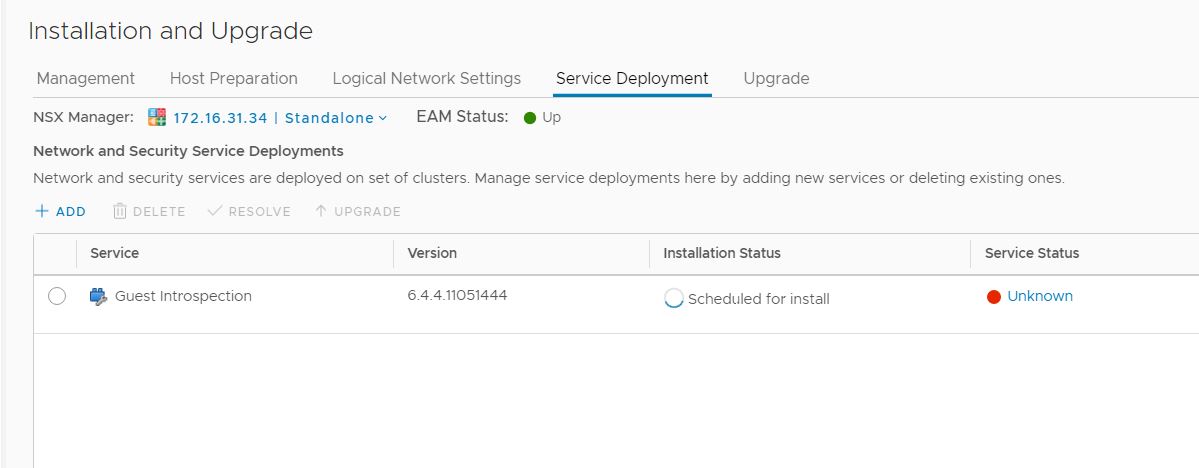Sort by the Service column header

tap(114, 253)
